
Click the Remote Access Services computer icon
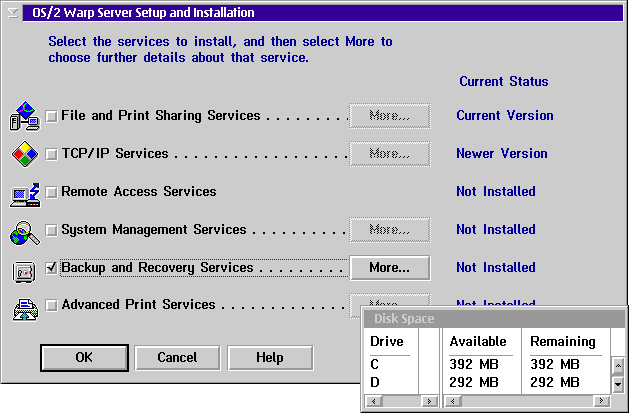coord(25,195)
